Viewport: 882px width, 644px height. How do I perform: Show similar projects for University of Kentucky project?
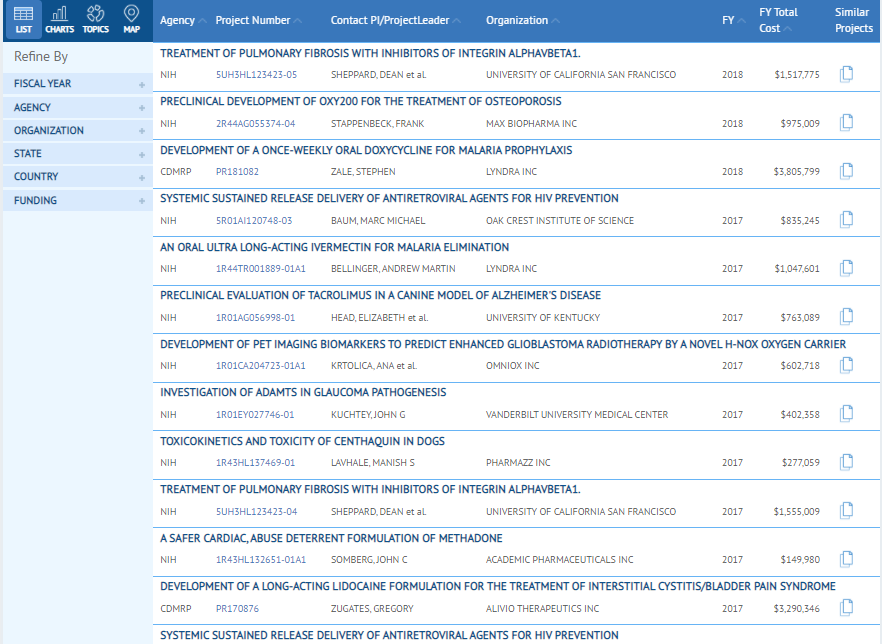(846, 317)
